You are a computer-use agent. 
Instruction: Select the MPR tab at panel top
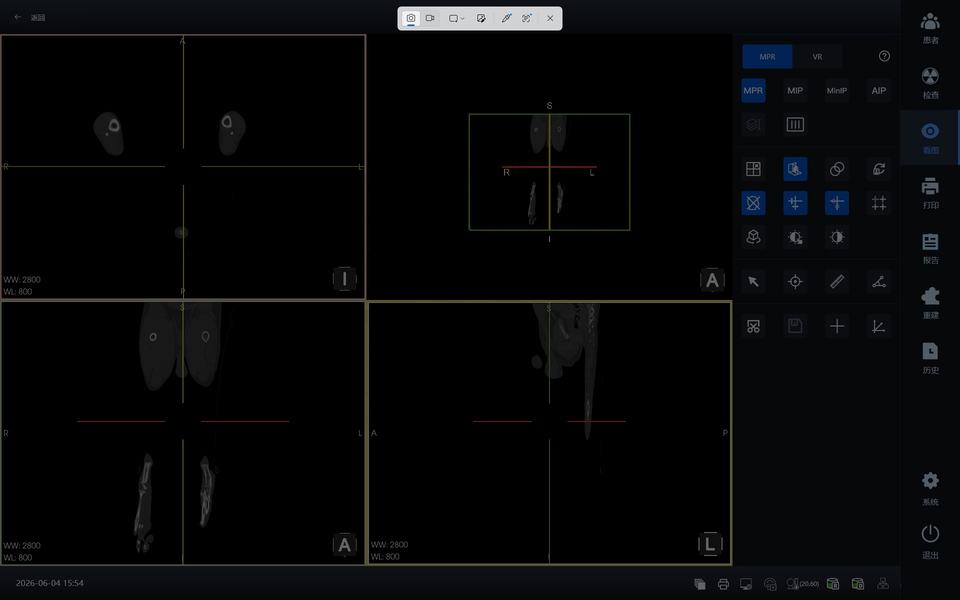pos(767,56)
